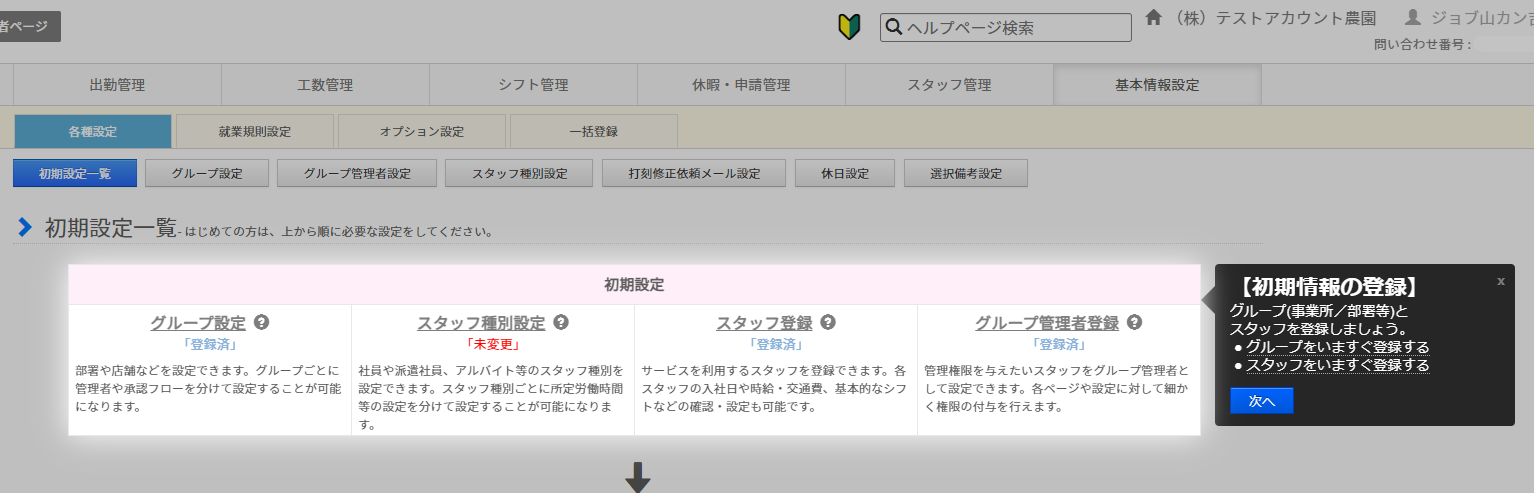Click the 選択備考設定 button
Image resolution: width=1534 pixels, height=493 pixels.
[966, 173]
